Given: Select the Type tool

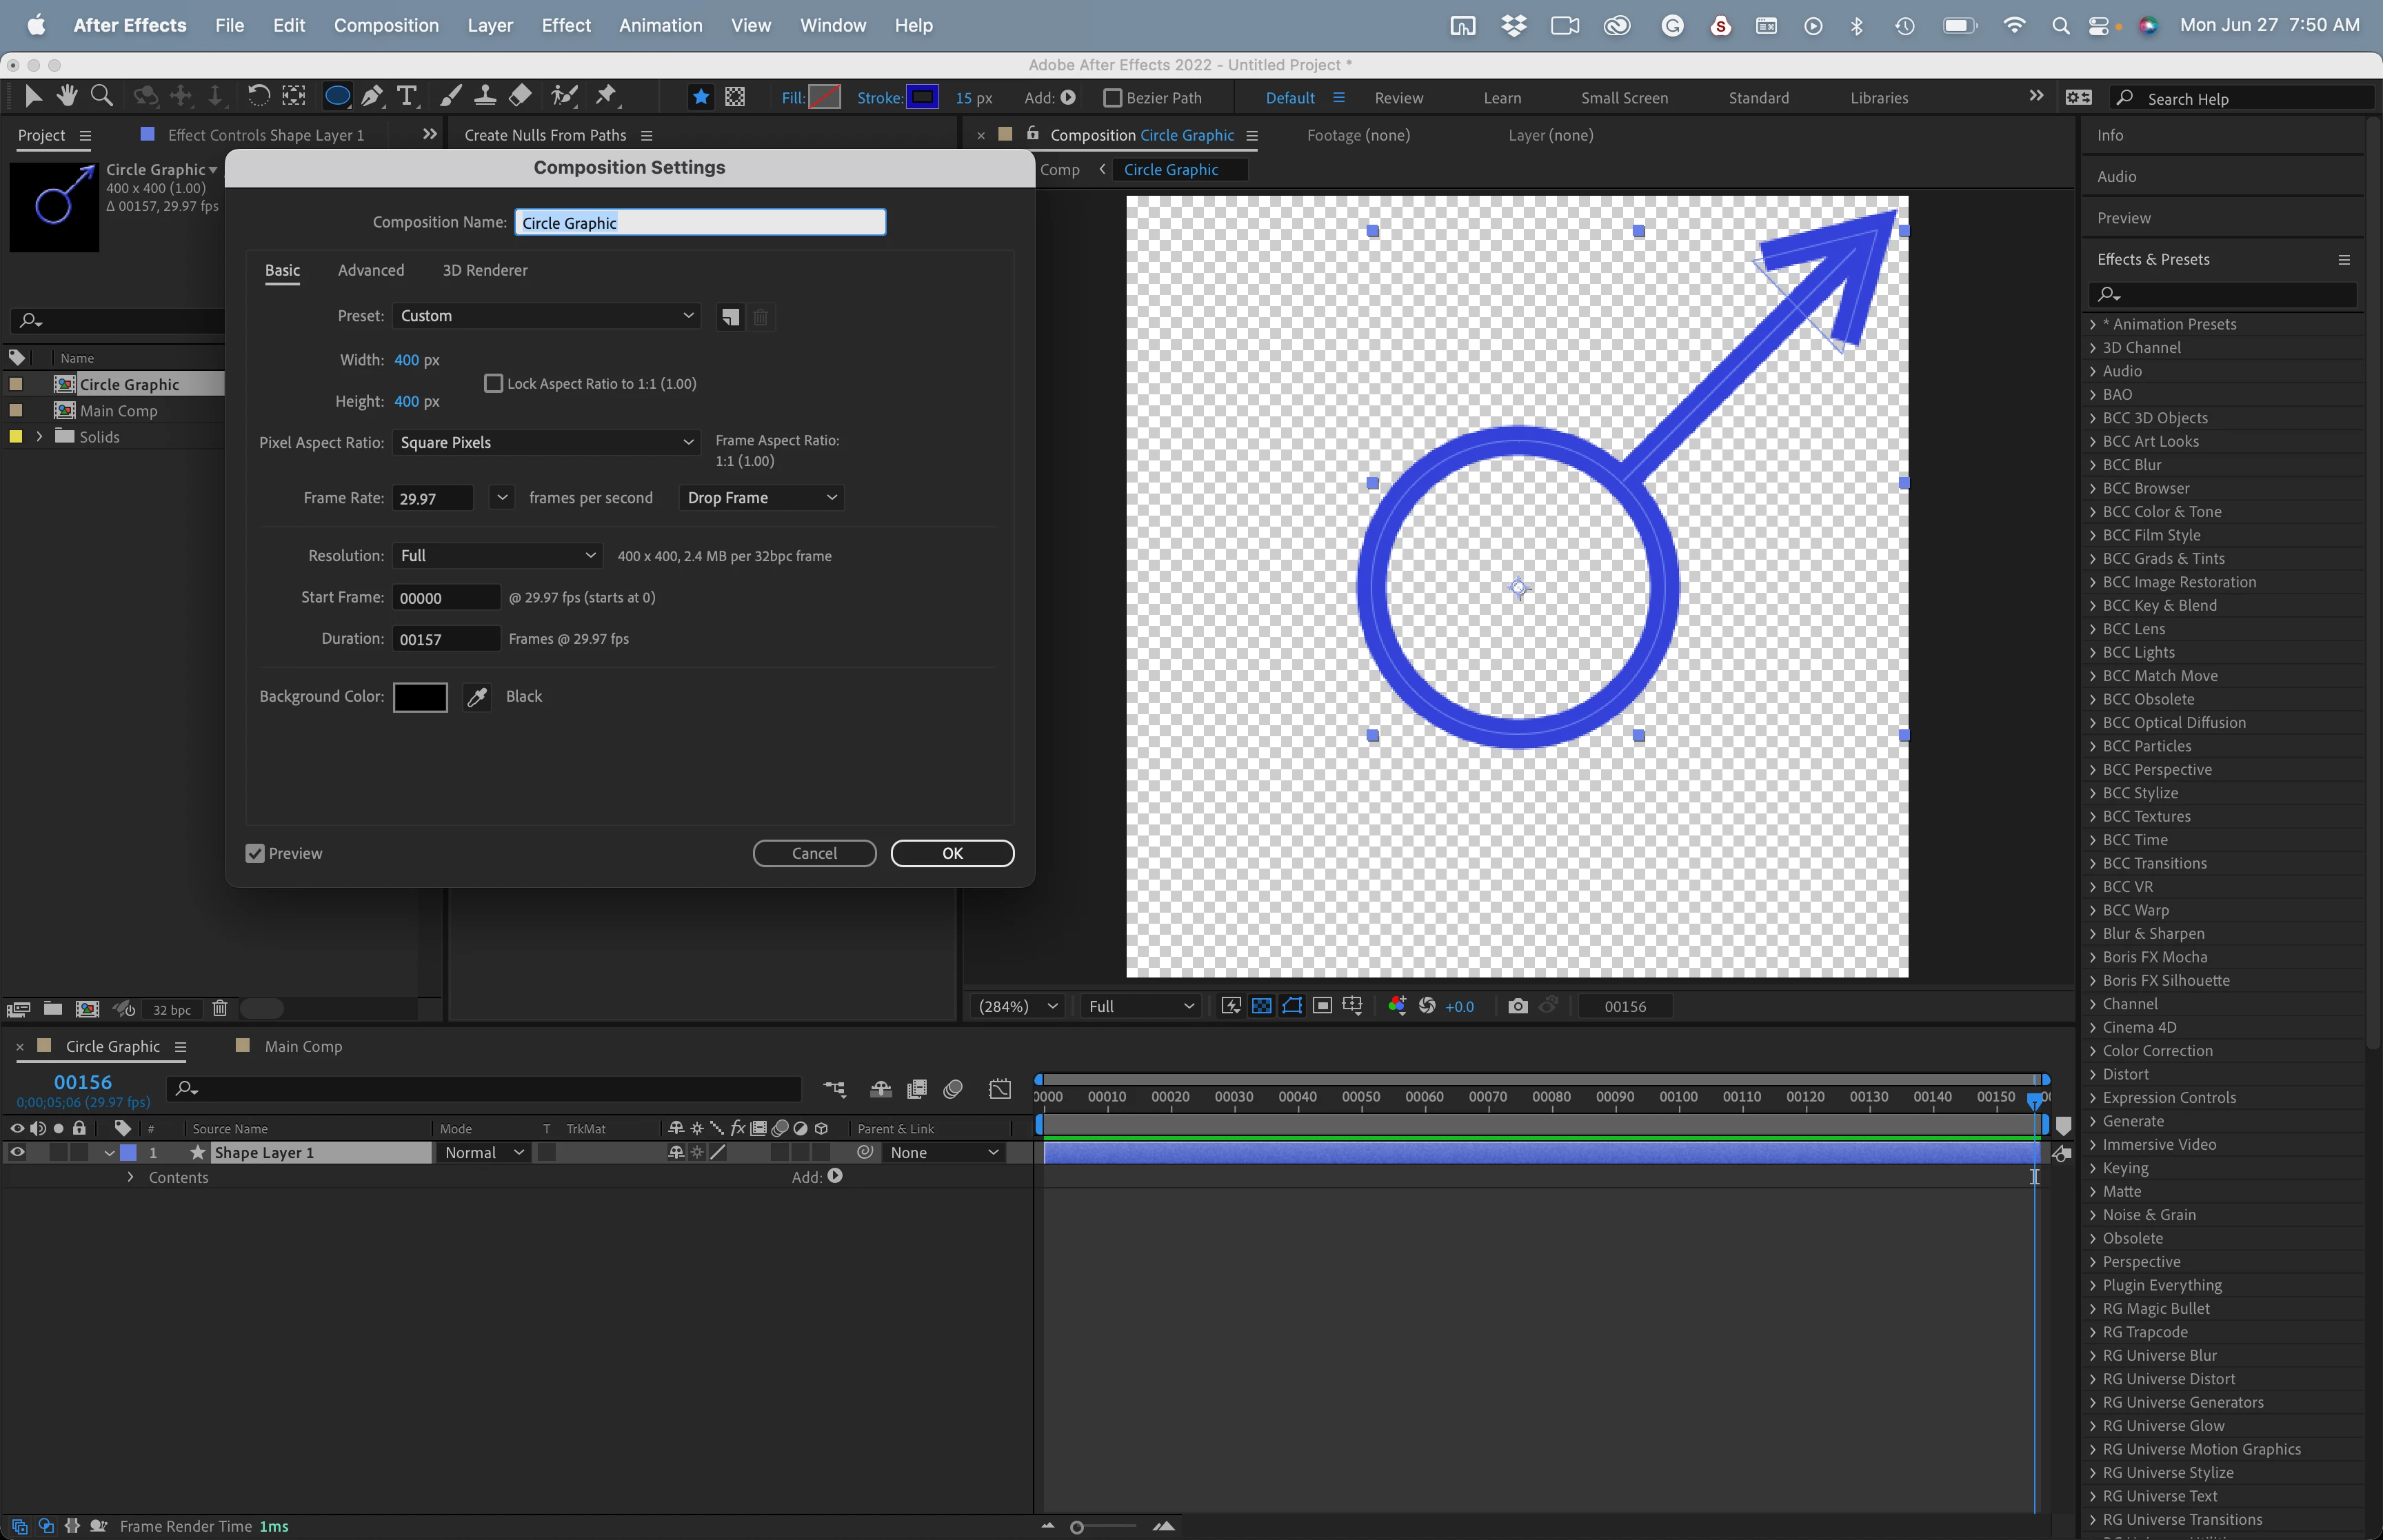Looking at the screenshot, I should [x=407, y=97].
